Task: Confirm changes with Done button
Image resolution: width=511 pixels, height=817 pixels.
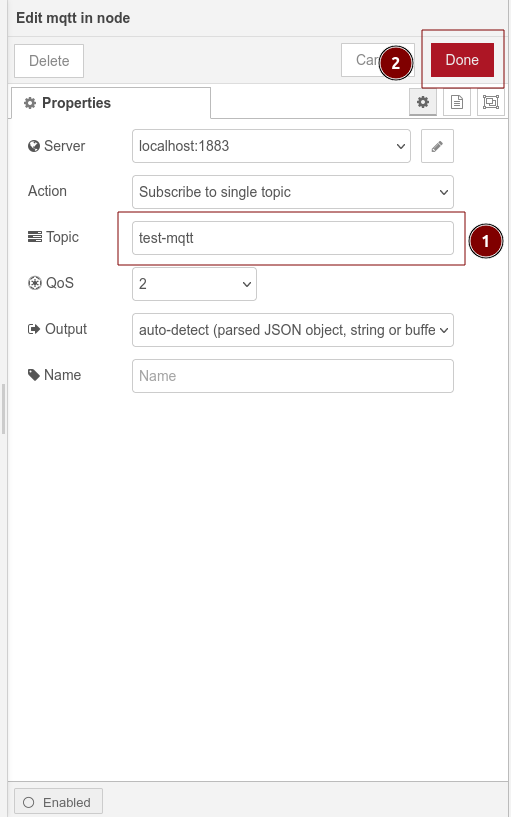Action: (462, 60)
